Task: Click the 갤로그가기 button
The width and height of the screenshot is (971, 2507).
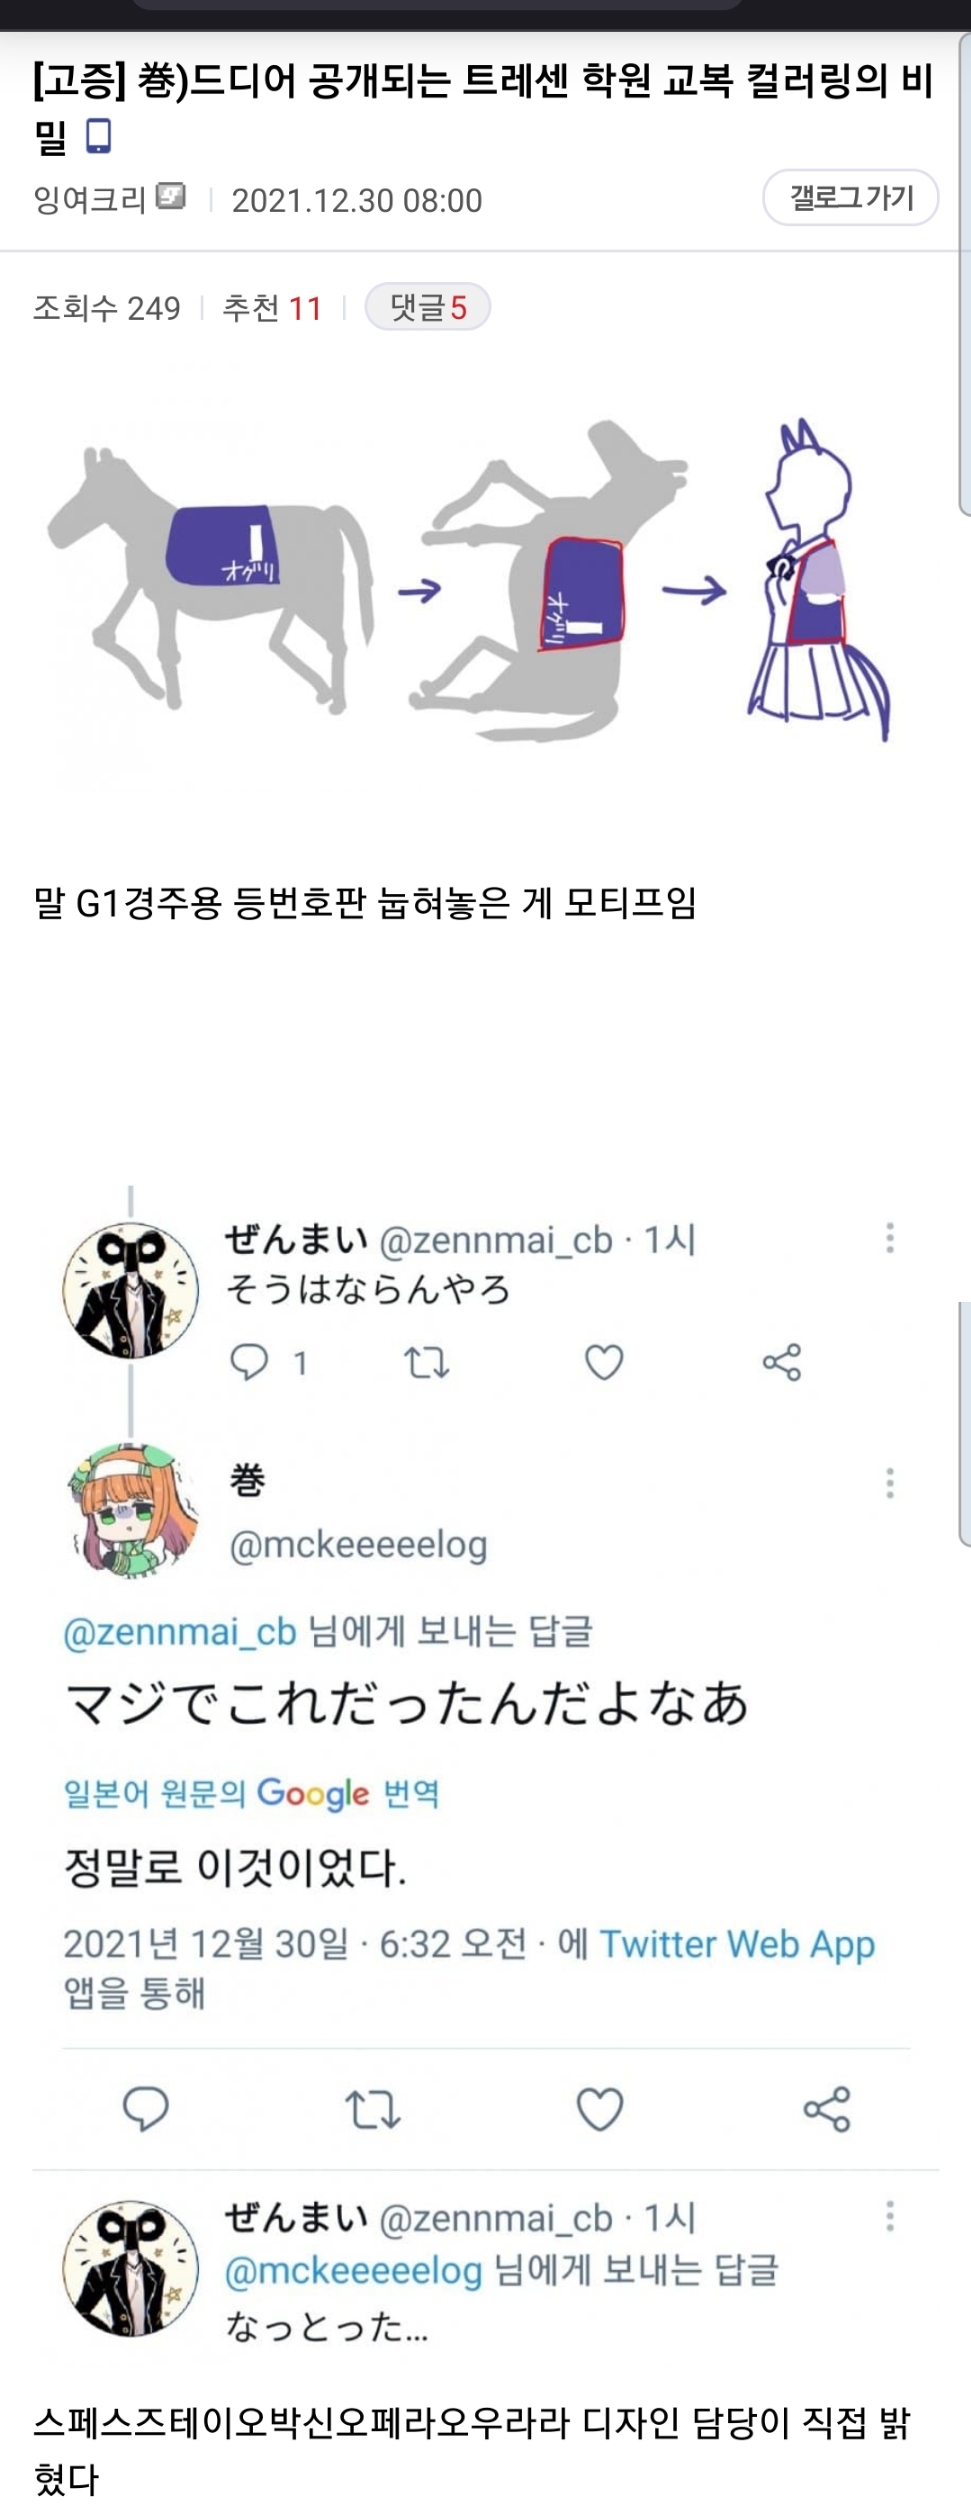Action: click(x=851, y=198)
